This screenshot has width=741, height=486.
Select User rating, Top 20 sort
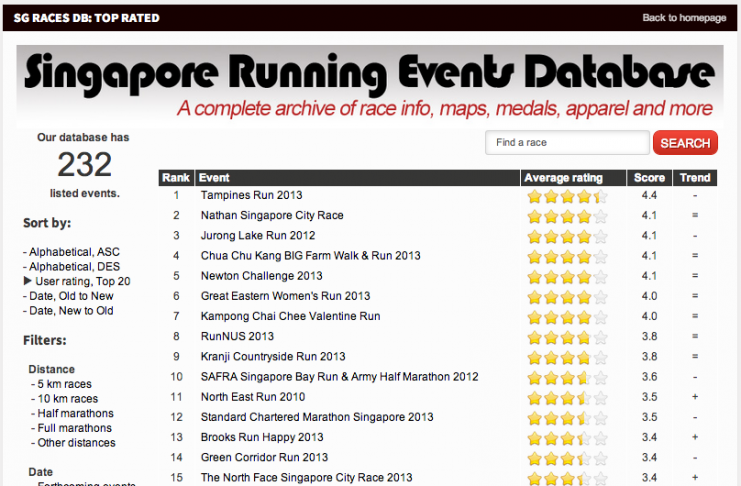click(83, 281)
